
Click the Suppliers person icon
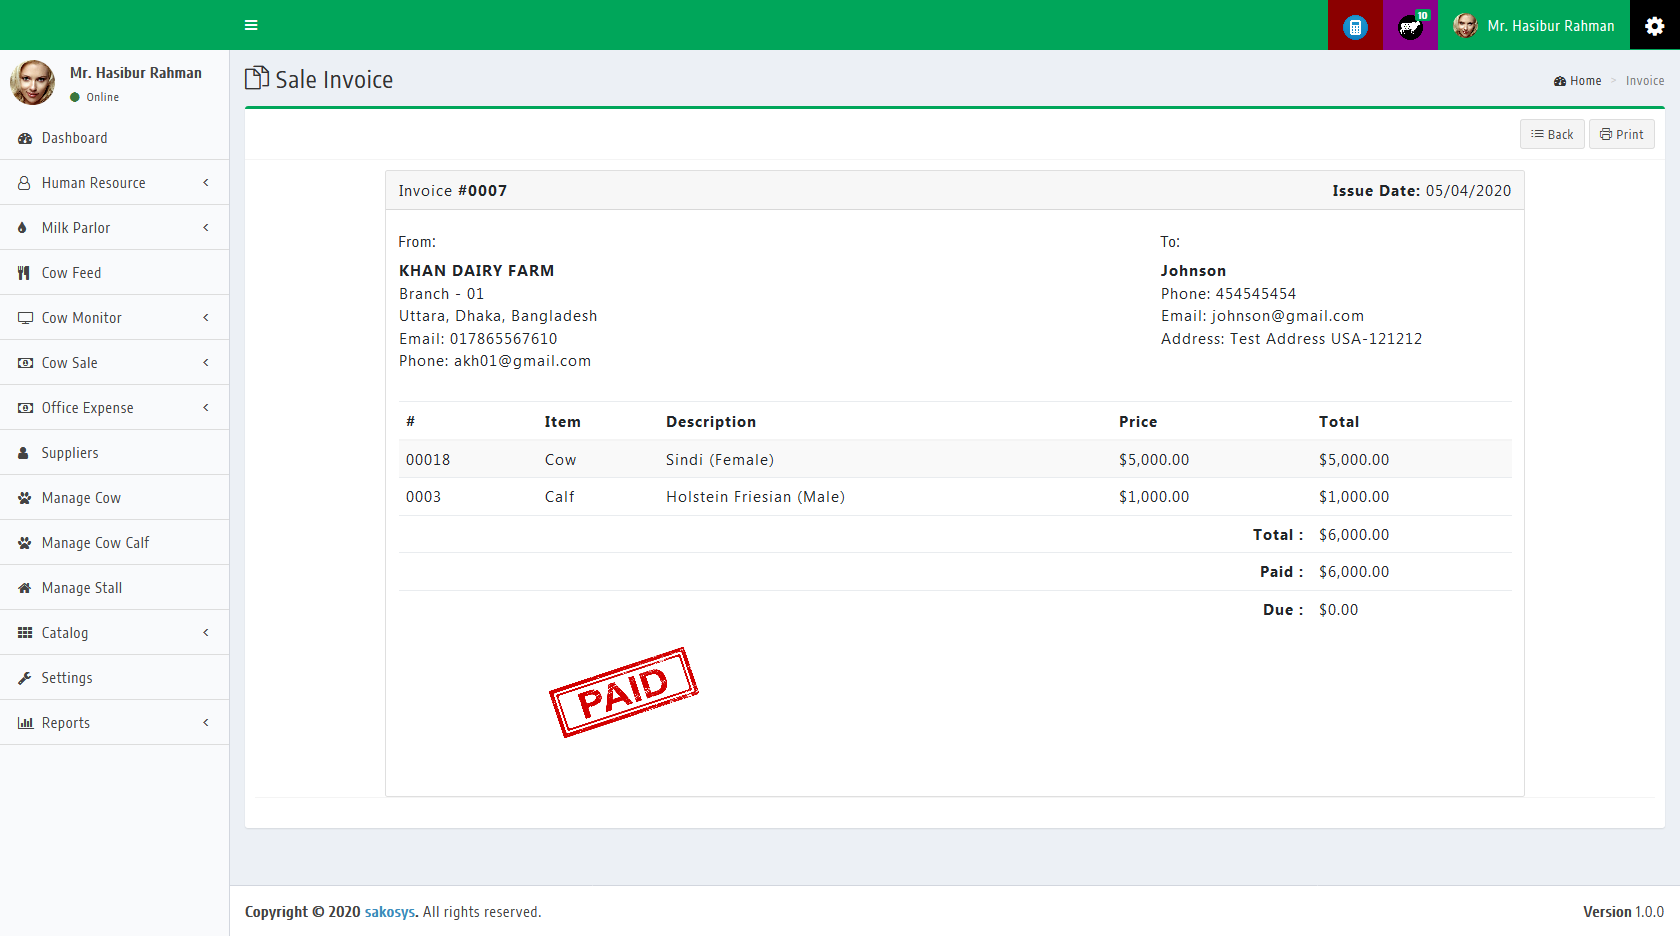tap(24, 453)
